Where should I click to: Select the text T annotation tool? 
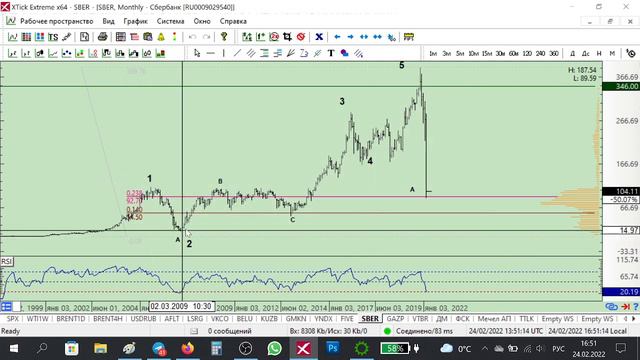coord(331,53)
